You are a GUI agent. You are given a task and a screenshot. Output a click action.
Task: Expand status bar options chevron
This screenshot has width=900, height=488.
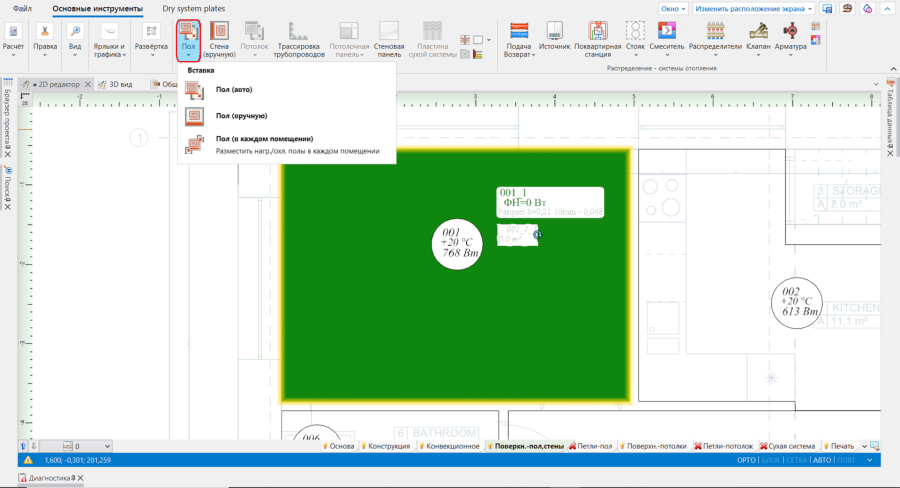click(x=870, y=460)
